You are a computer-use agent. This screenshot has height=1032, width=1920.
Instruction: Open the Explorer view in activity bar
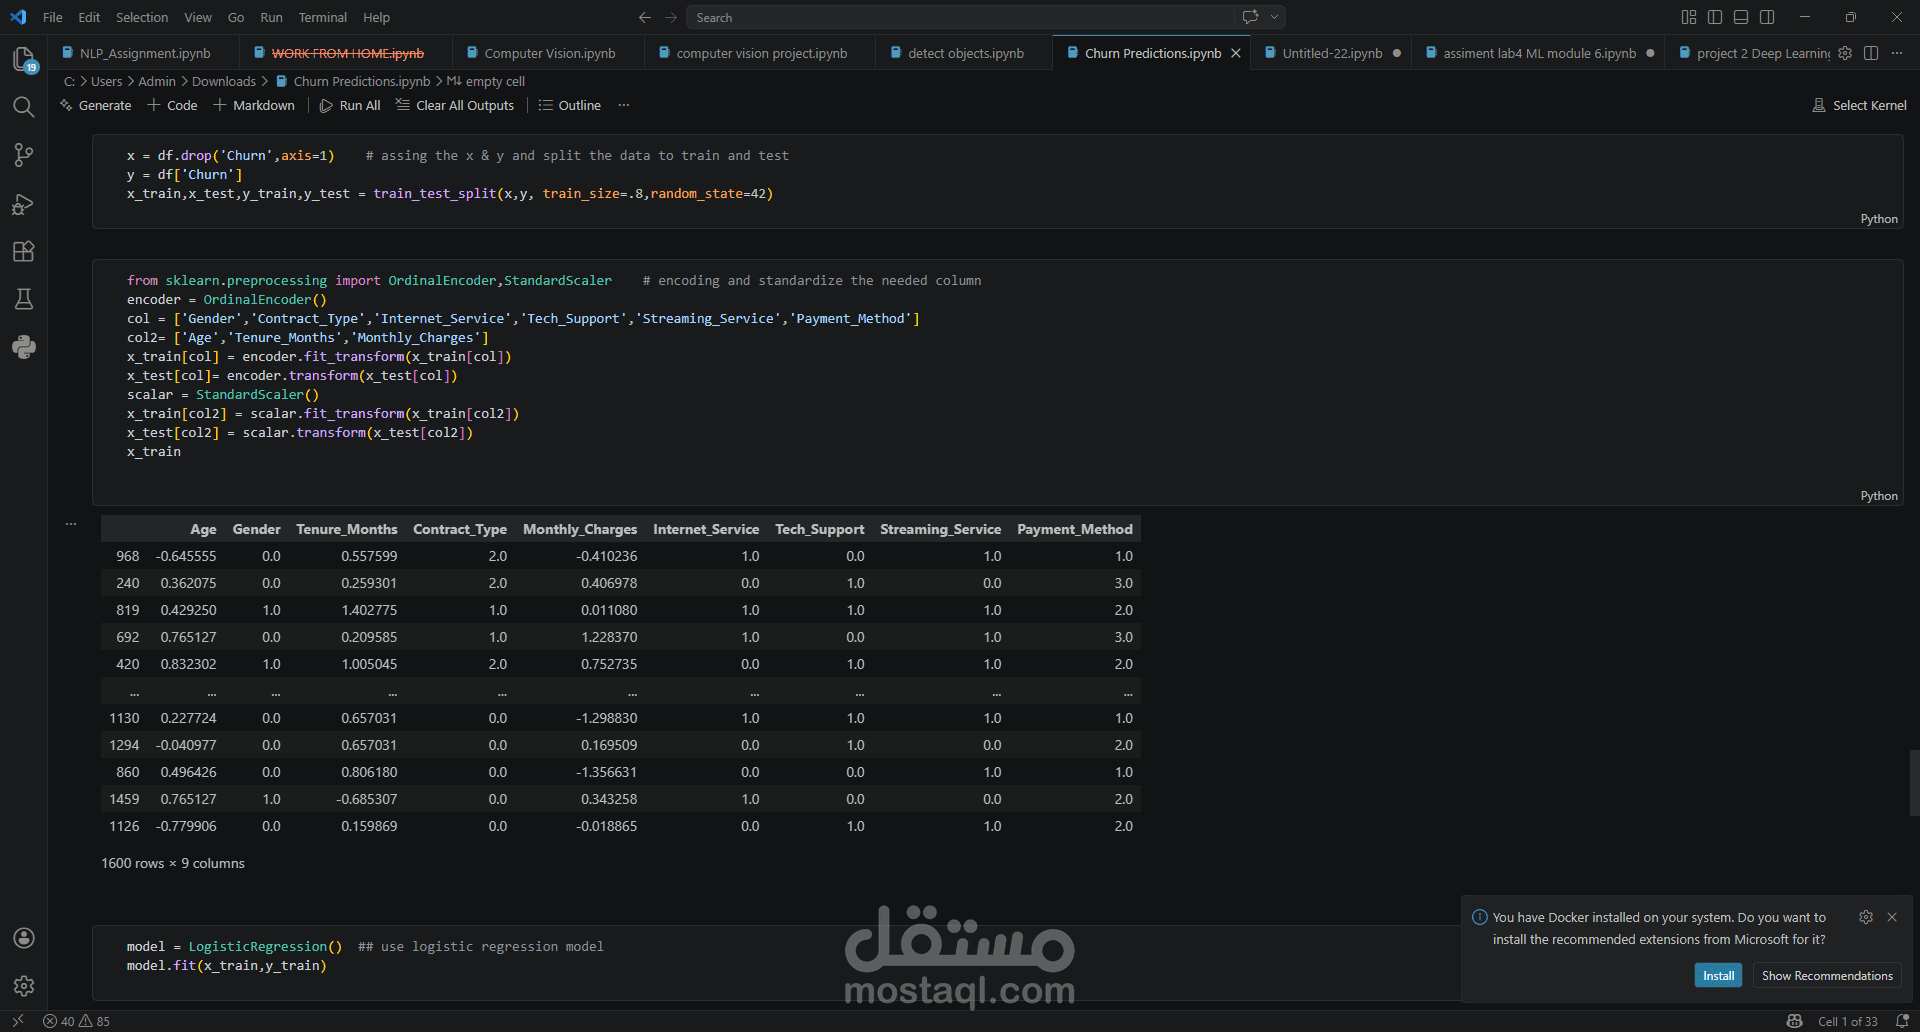pyautogui.click(x=24, y=60)
